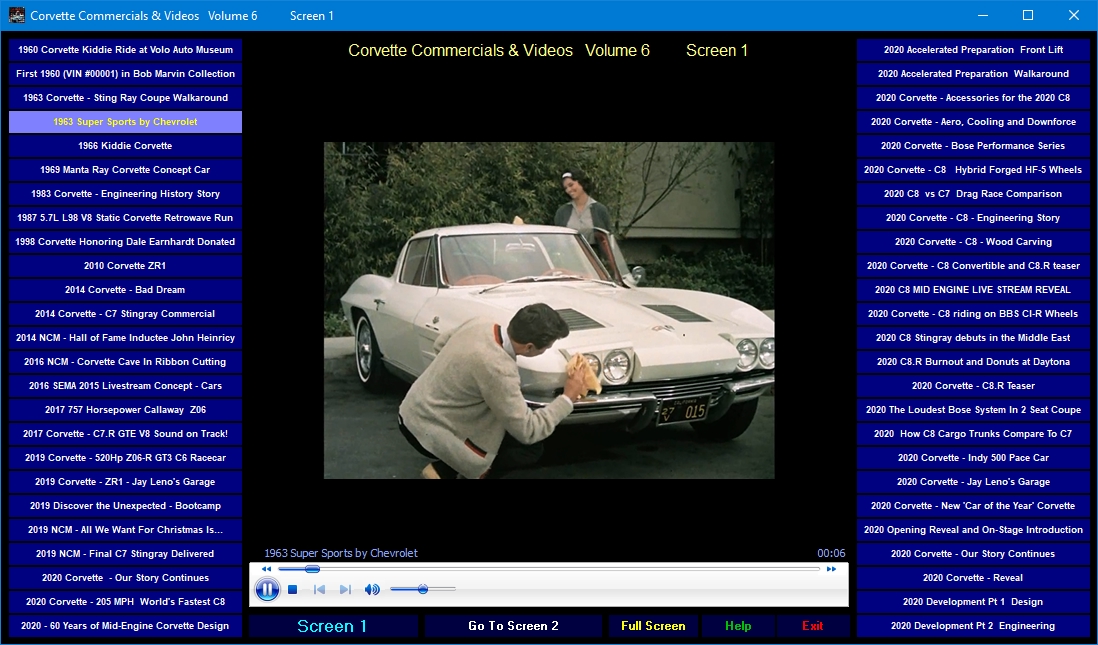This screenshot has width=1098, height=645.
Task: Play 1960 Corvette Kiddie Ride at Volo Auto Museum
Action: click(125, 50)
